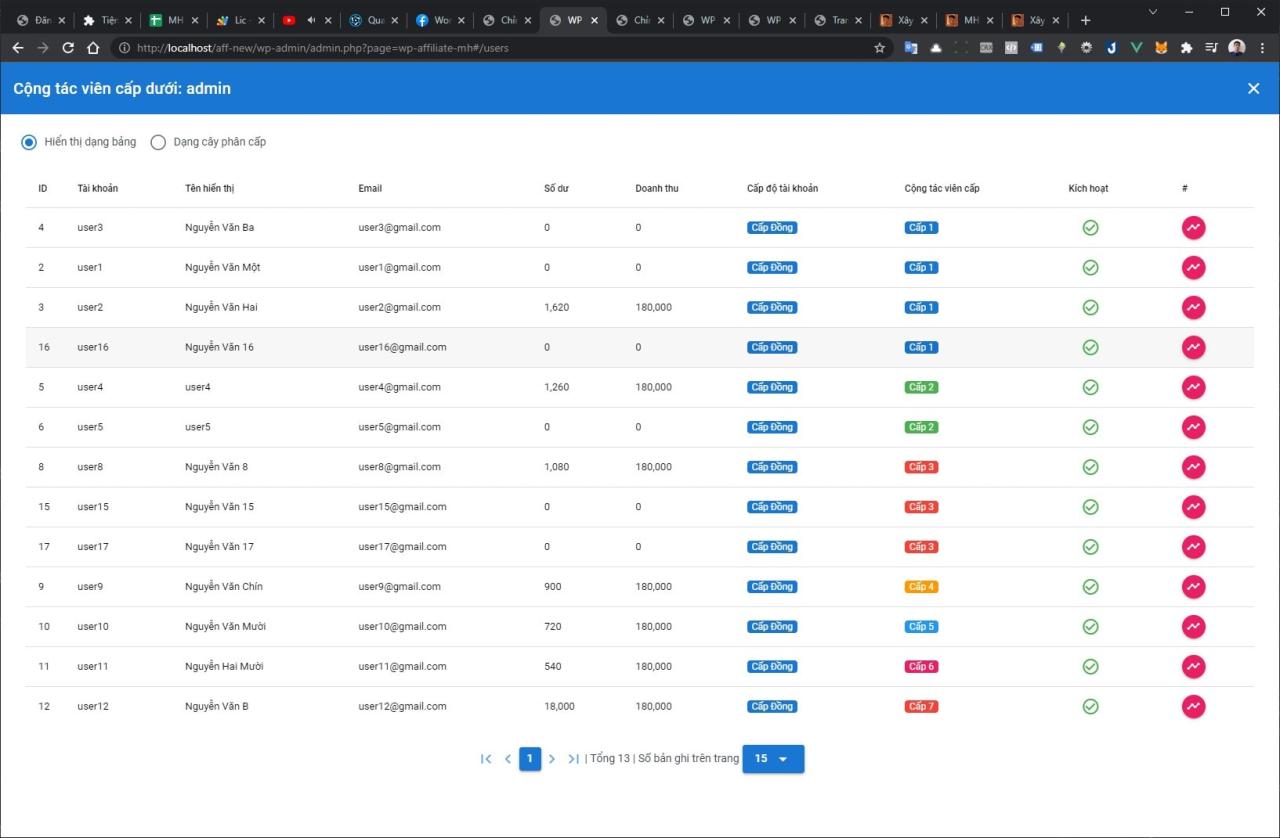Open the Google Translate extension icon
This screenshot has width=1280, height=838.
(911, 47)
